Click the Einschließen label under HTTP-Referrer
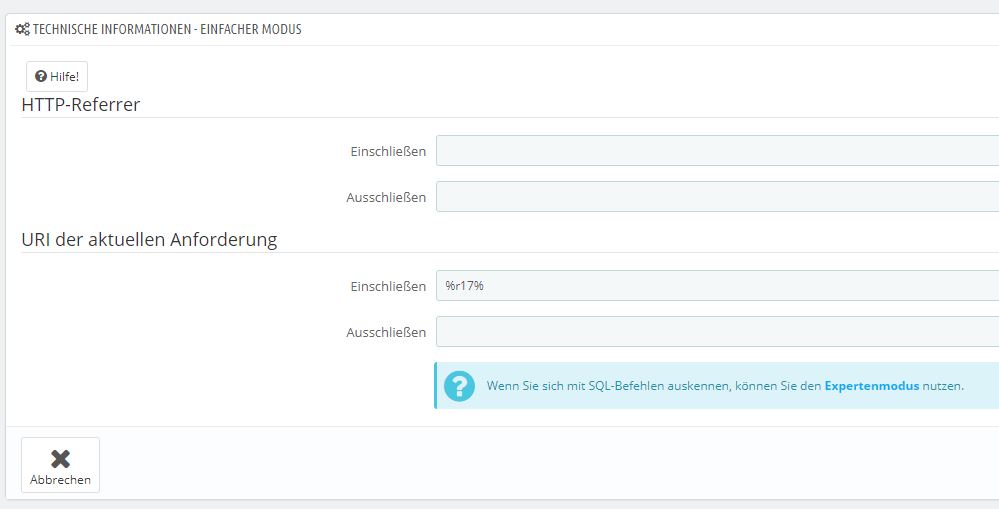 (388, 151)
